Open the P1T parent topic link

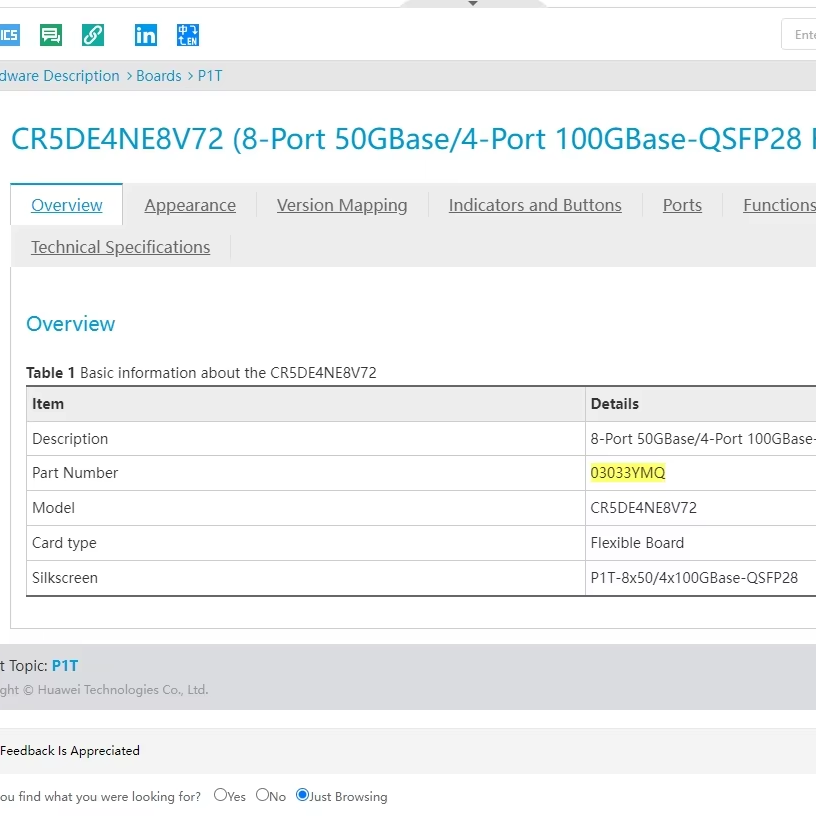coord(65,665)
